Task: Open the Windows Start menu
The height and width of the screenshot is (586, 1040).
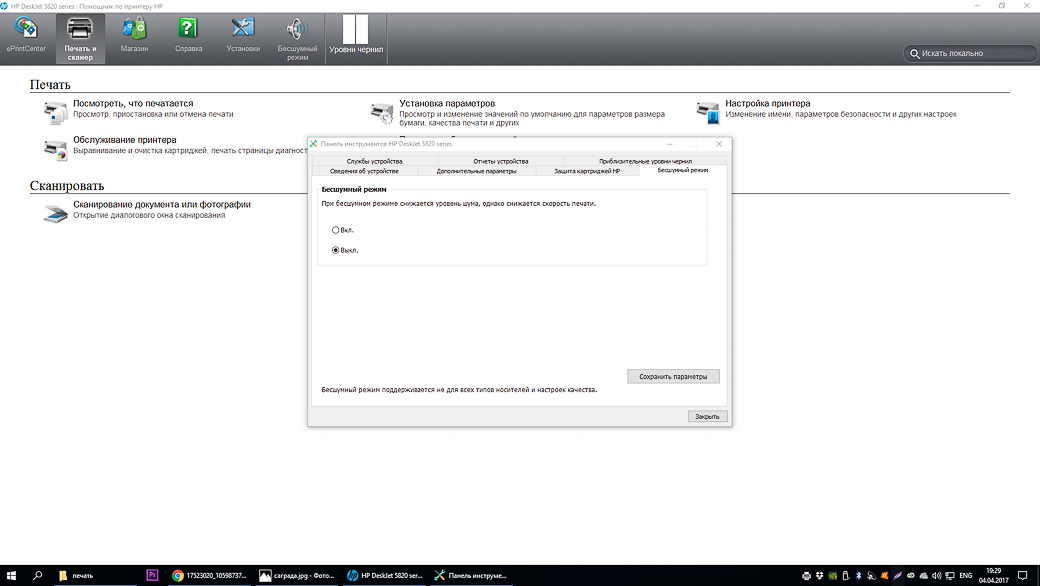Action: pyautogui.click(x=11, y=575)
